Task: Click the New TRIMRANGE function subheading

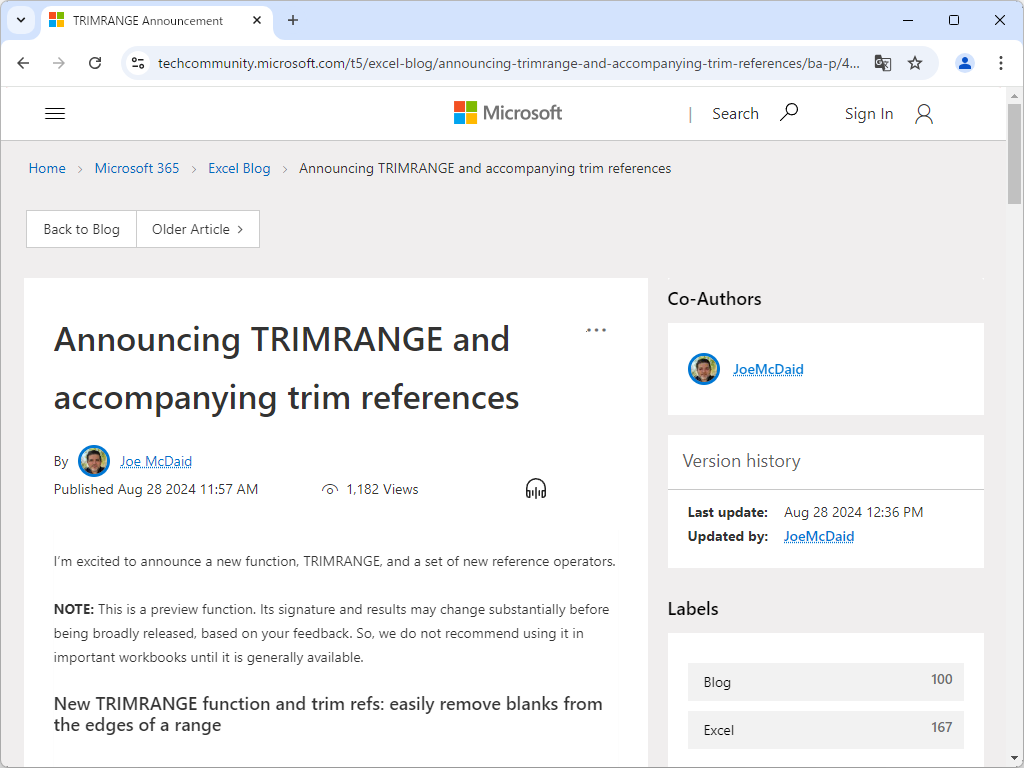Action: [x=328, y=714]
